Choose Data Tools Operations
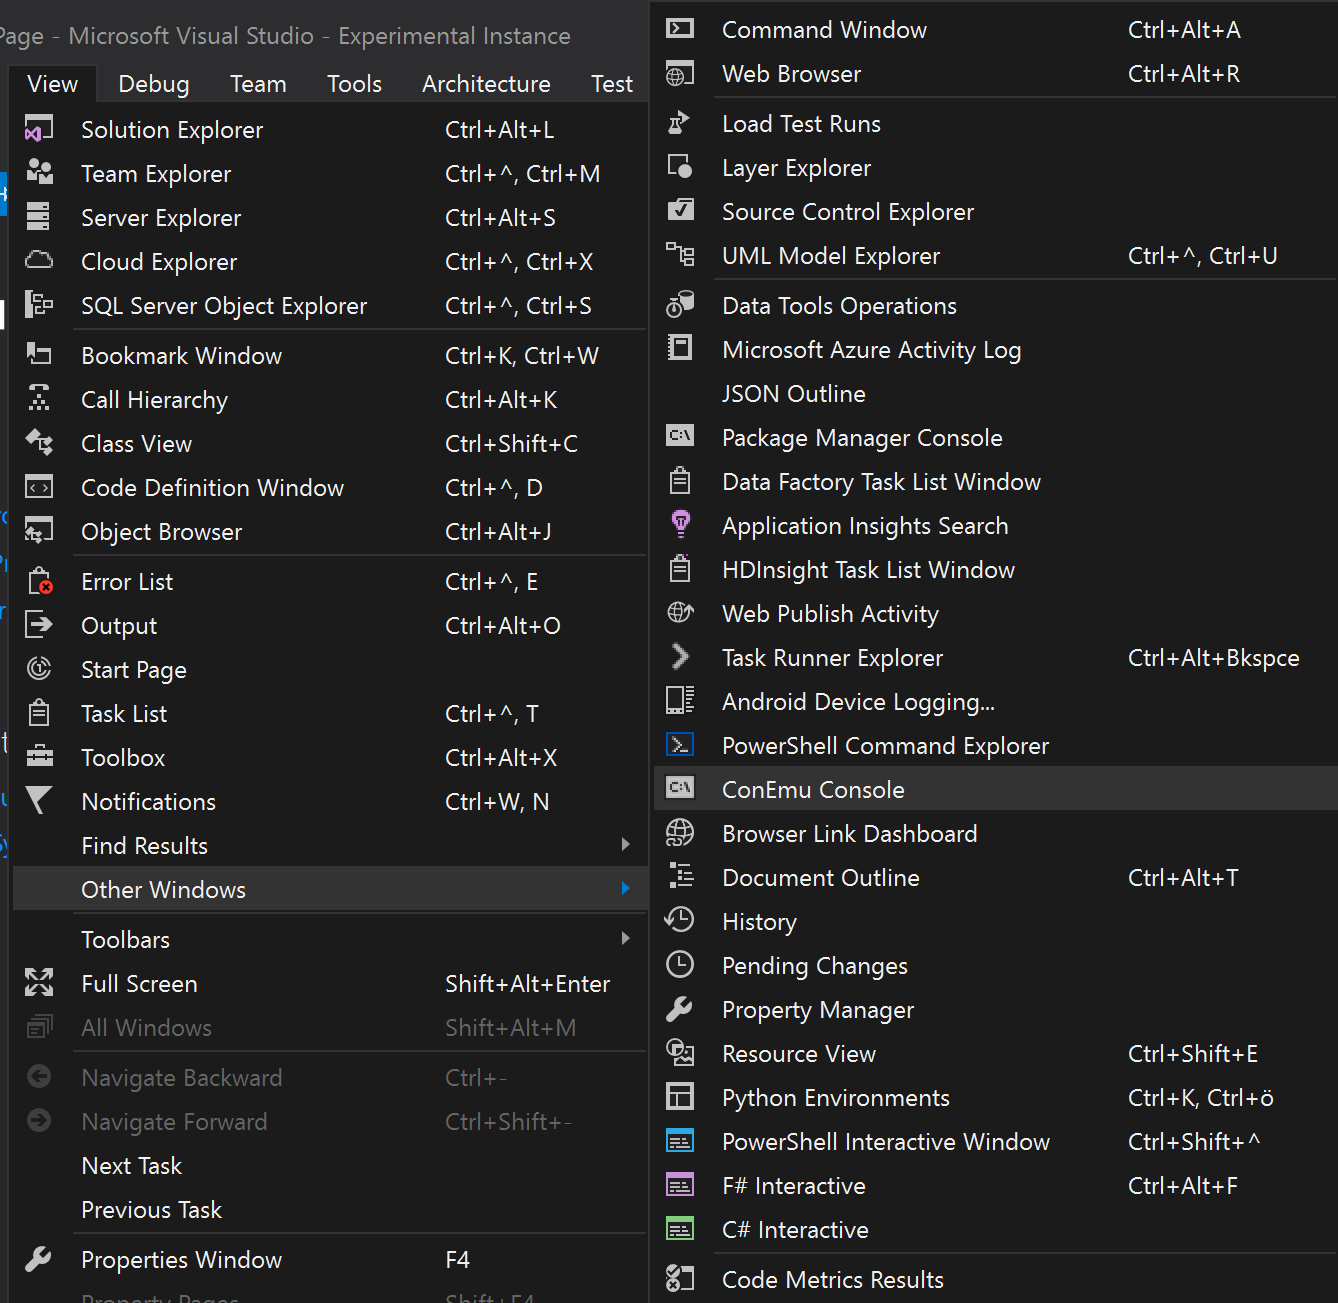The width and height of the screenshot is (1338, 1303). (995, 306)
